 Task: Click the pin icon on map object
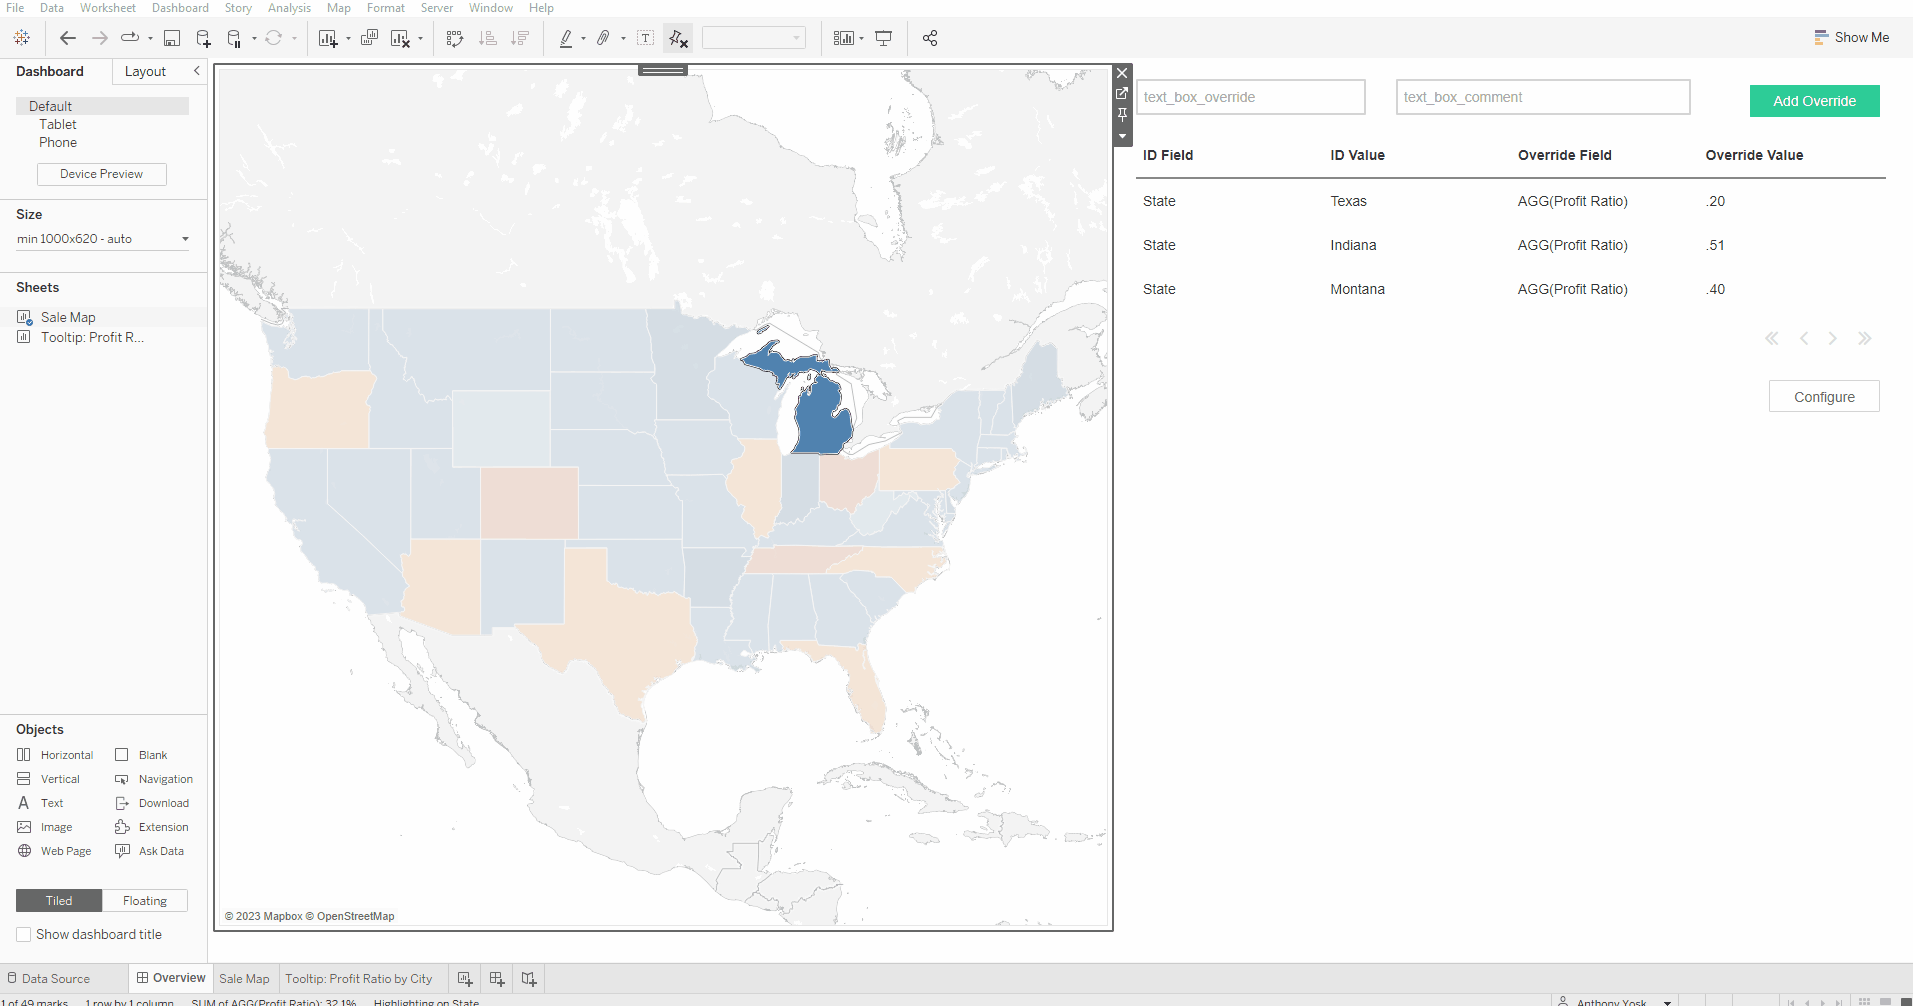[1122, 115]
